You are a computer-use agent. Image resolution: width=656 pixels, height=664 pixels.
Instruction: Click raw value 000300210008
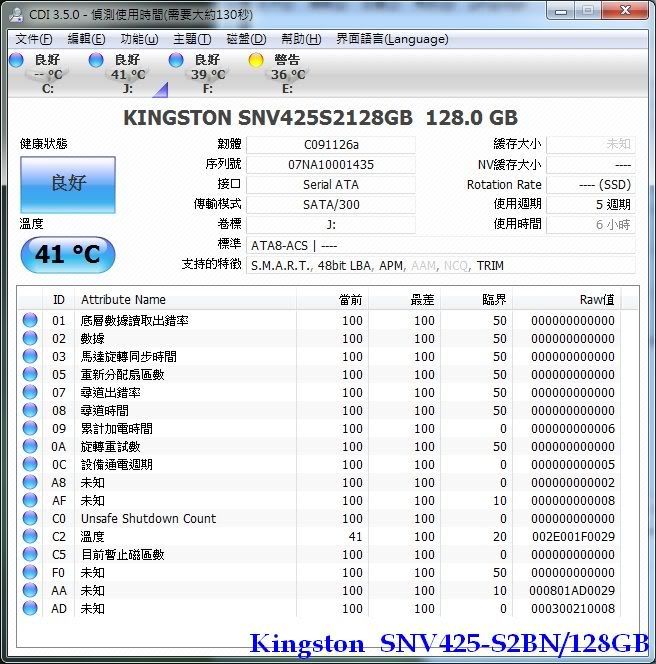pos(573,609)
